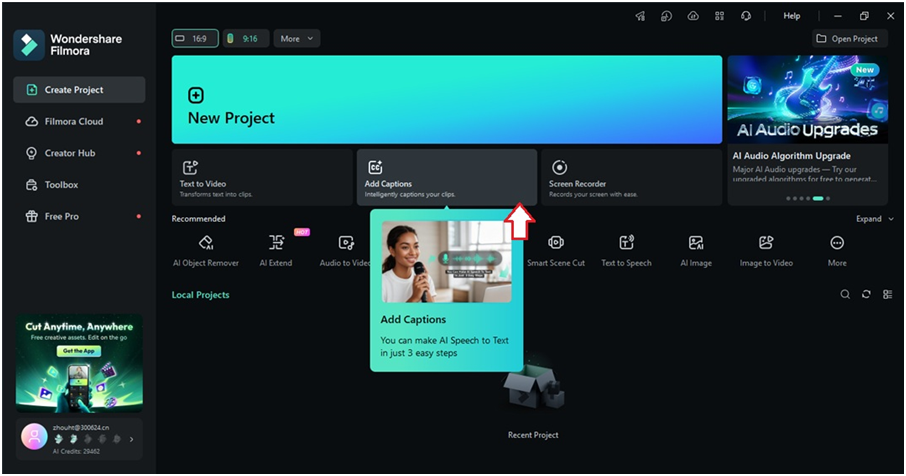
Task: Click the Cut Anytime, Anywhere promo banner
Action: tap(79, 363)
